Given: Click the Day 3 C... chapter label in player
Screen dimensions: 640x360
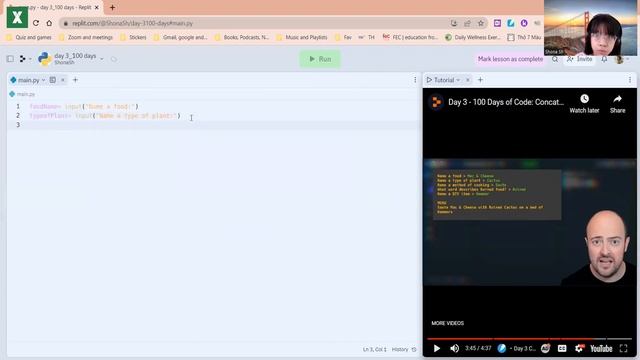Looking at the screenshot, I should point(524,349).
